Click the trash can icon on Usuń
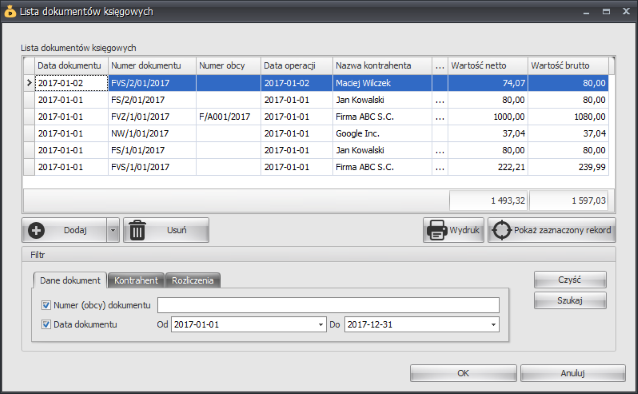 (x=137, y=230)
